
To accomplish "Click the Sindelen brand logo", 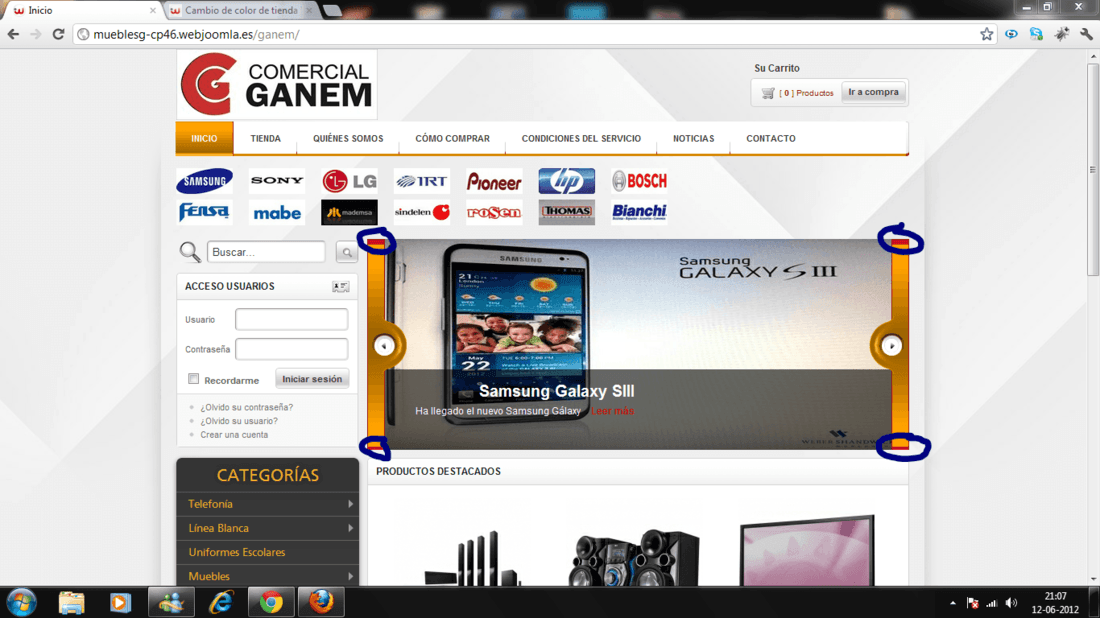I will coord(422,212).
